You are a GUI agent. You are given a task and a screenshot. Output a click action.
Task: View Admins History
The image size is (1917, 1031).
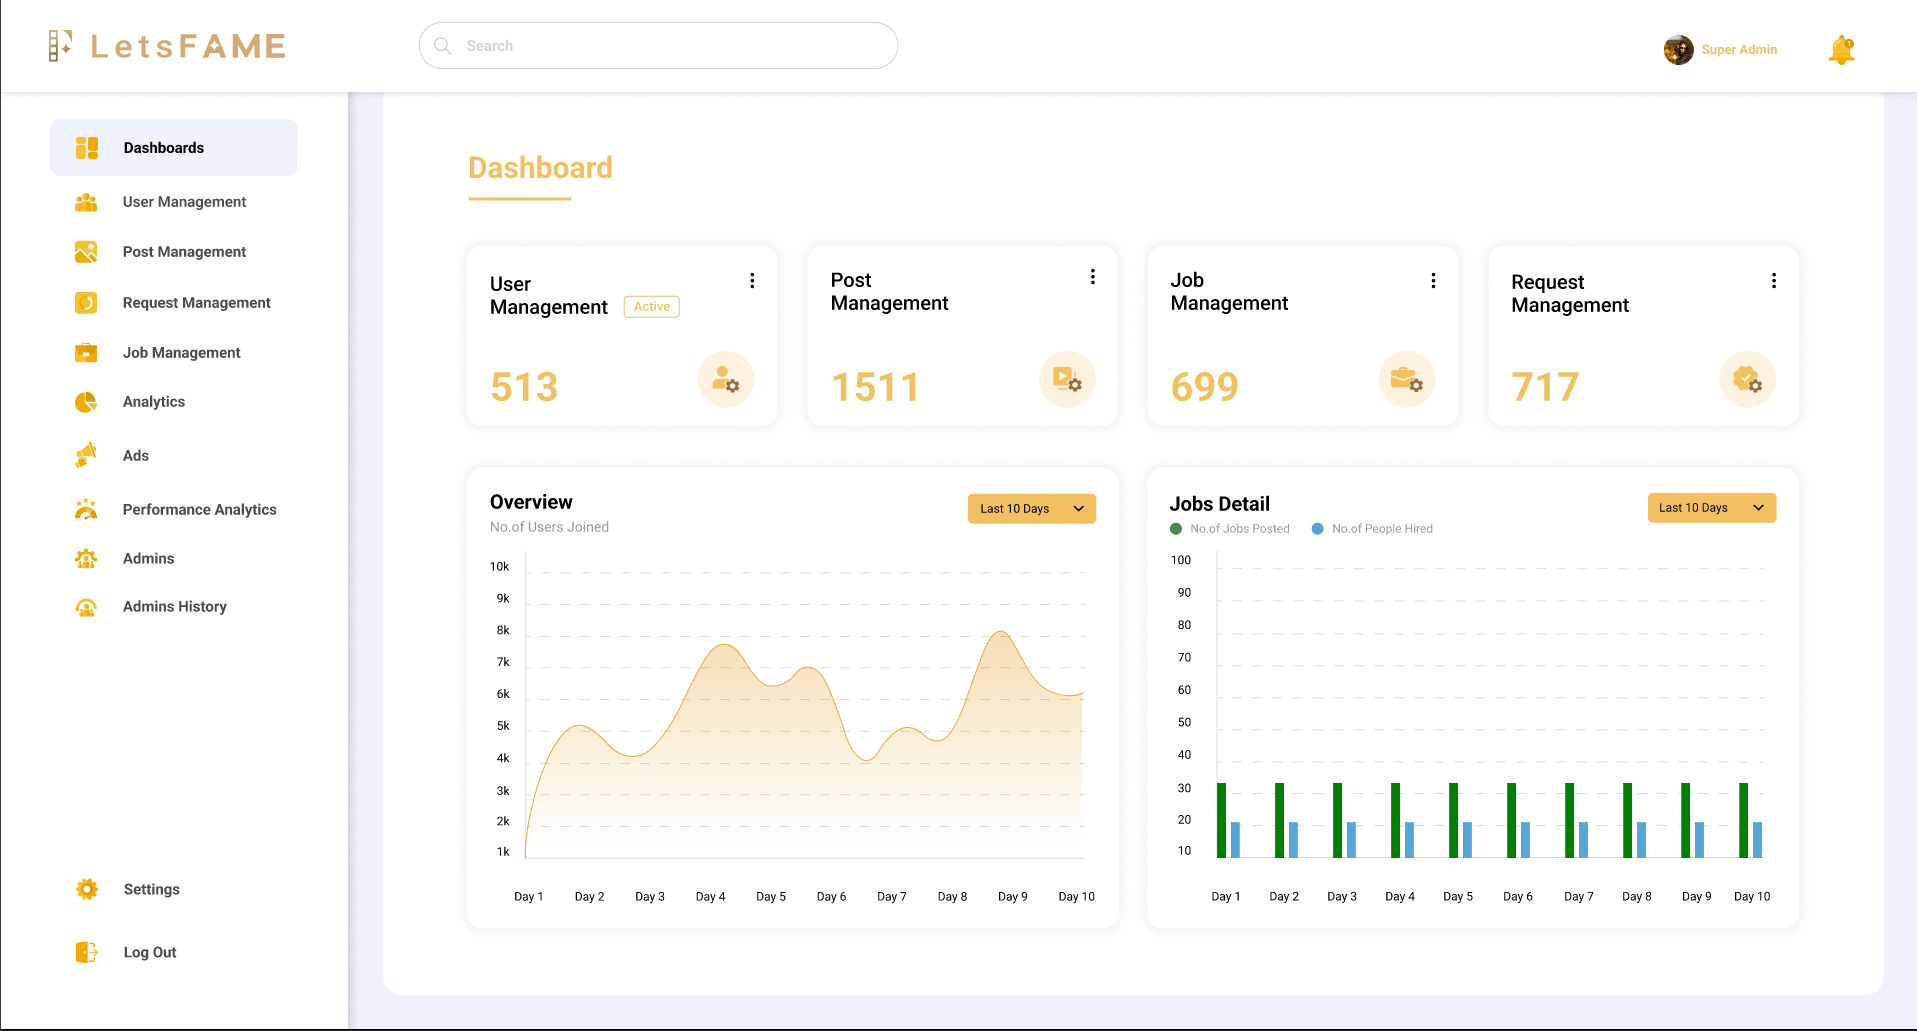(x=174, y=607)
